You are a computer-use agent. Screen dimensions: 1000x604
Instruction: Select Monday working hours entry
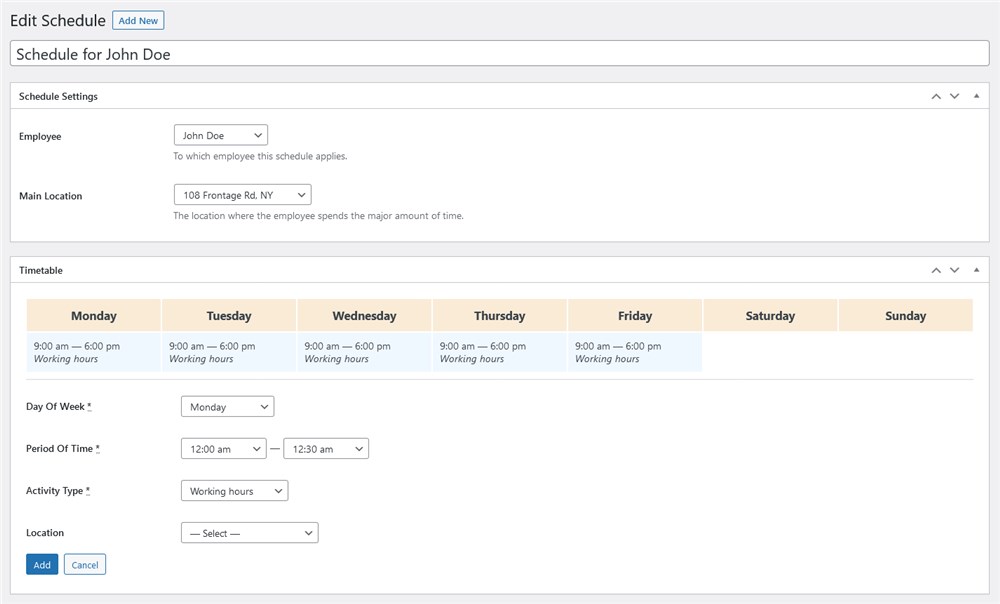pyautogui.click(x=93, y=352)
